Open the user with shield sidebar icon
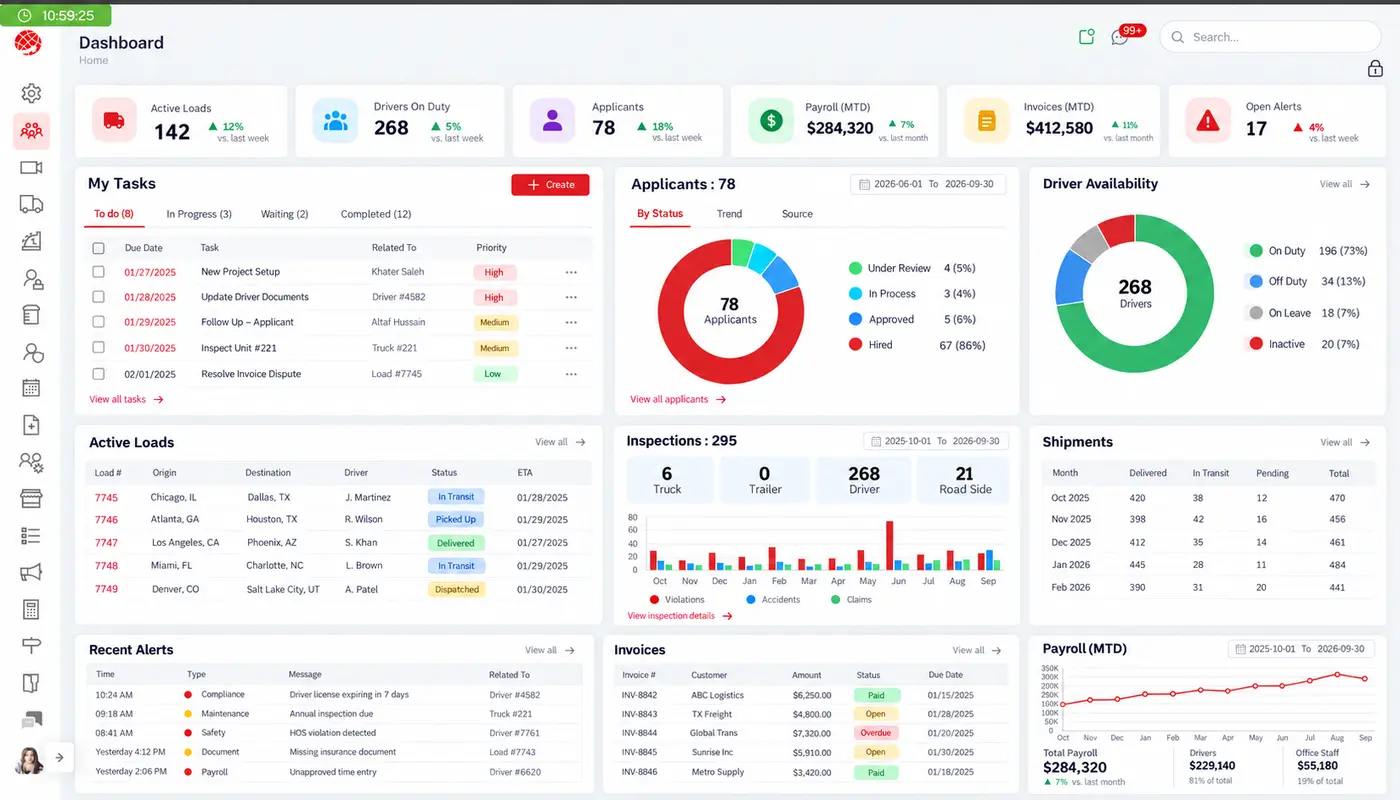The width and height of the screenshot is (1400, 800). click(x=31, y=352)
